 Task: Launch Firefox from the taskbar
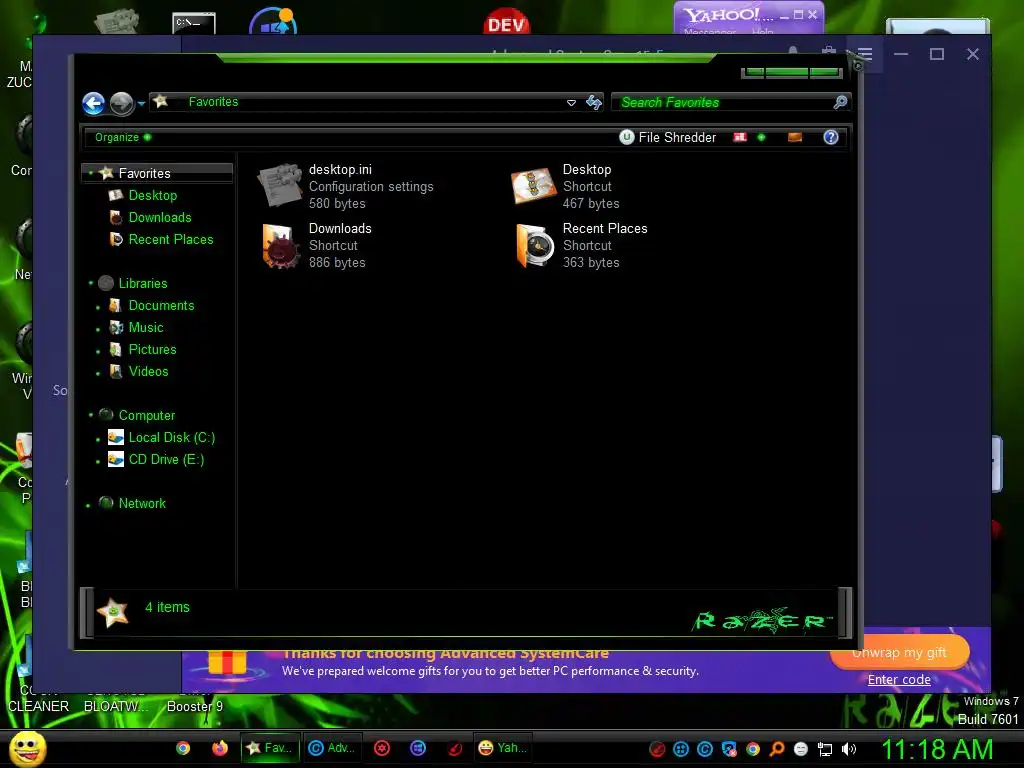220,748
